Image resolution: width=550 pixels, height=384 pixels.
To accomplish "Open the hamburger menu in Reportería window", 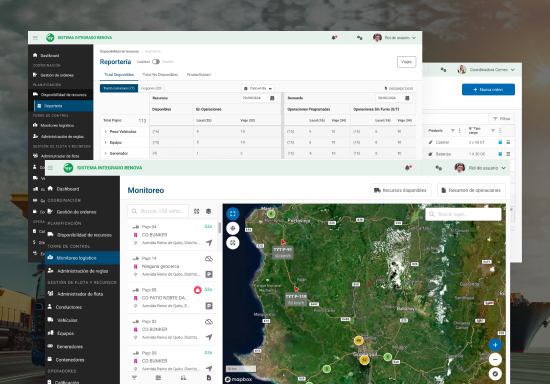I will click(x=35, y=38).
